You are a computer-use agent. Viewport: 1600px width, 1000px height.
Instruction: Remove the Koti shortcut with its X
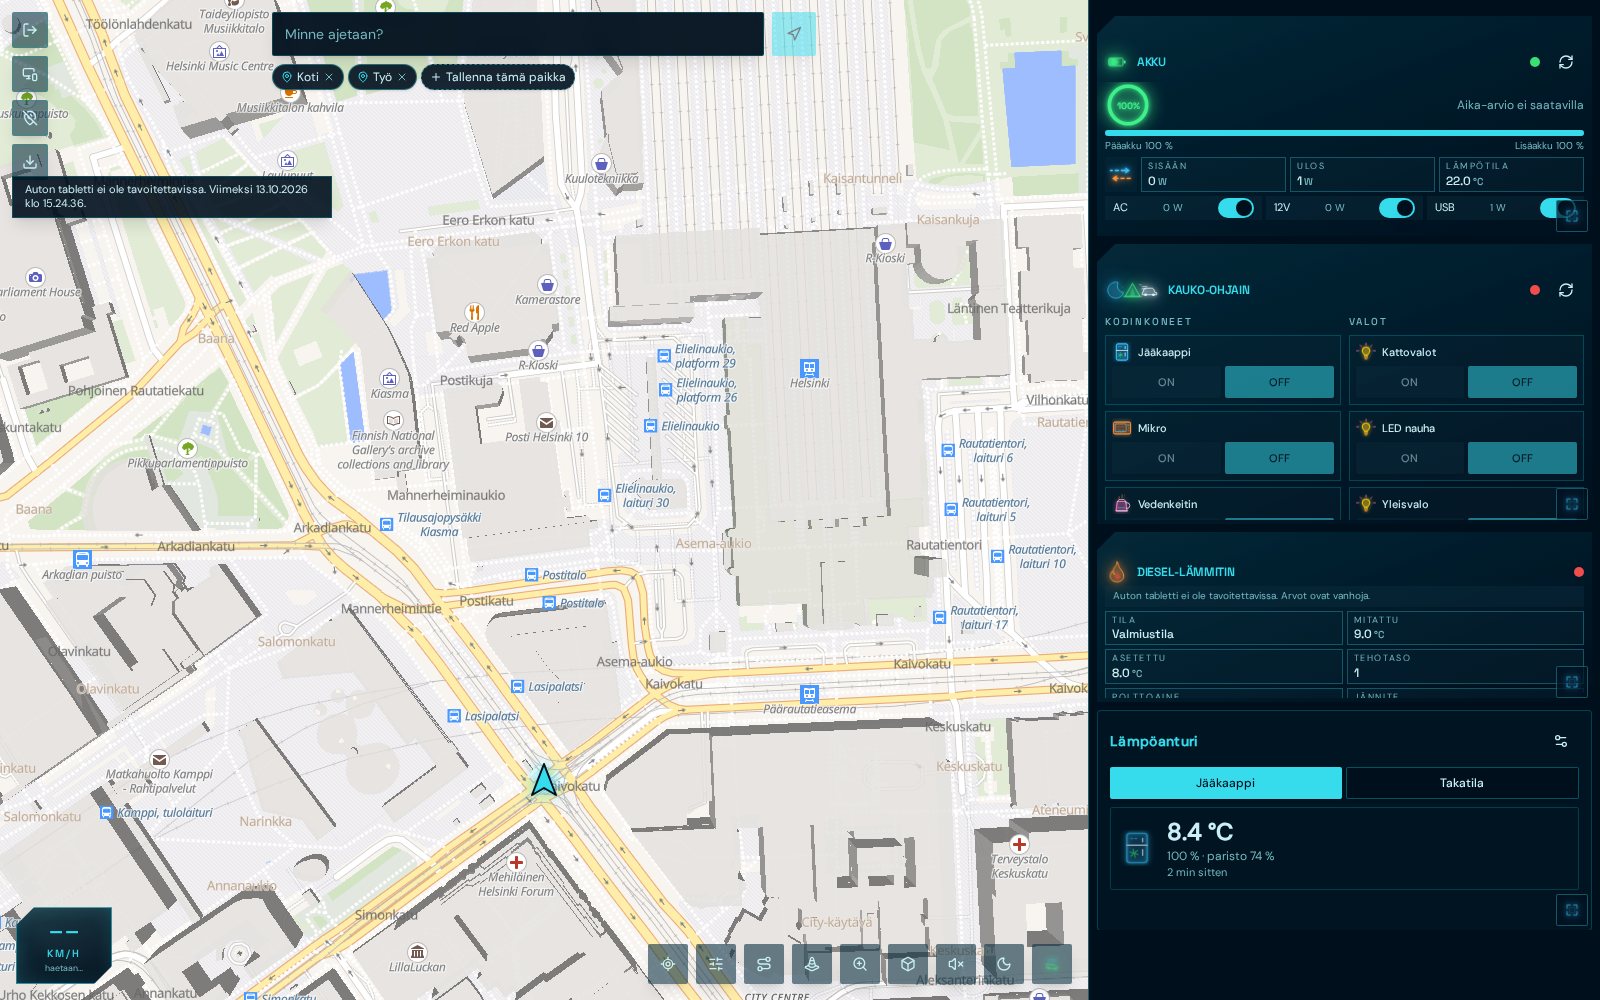coord(329,77)
